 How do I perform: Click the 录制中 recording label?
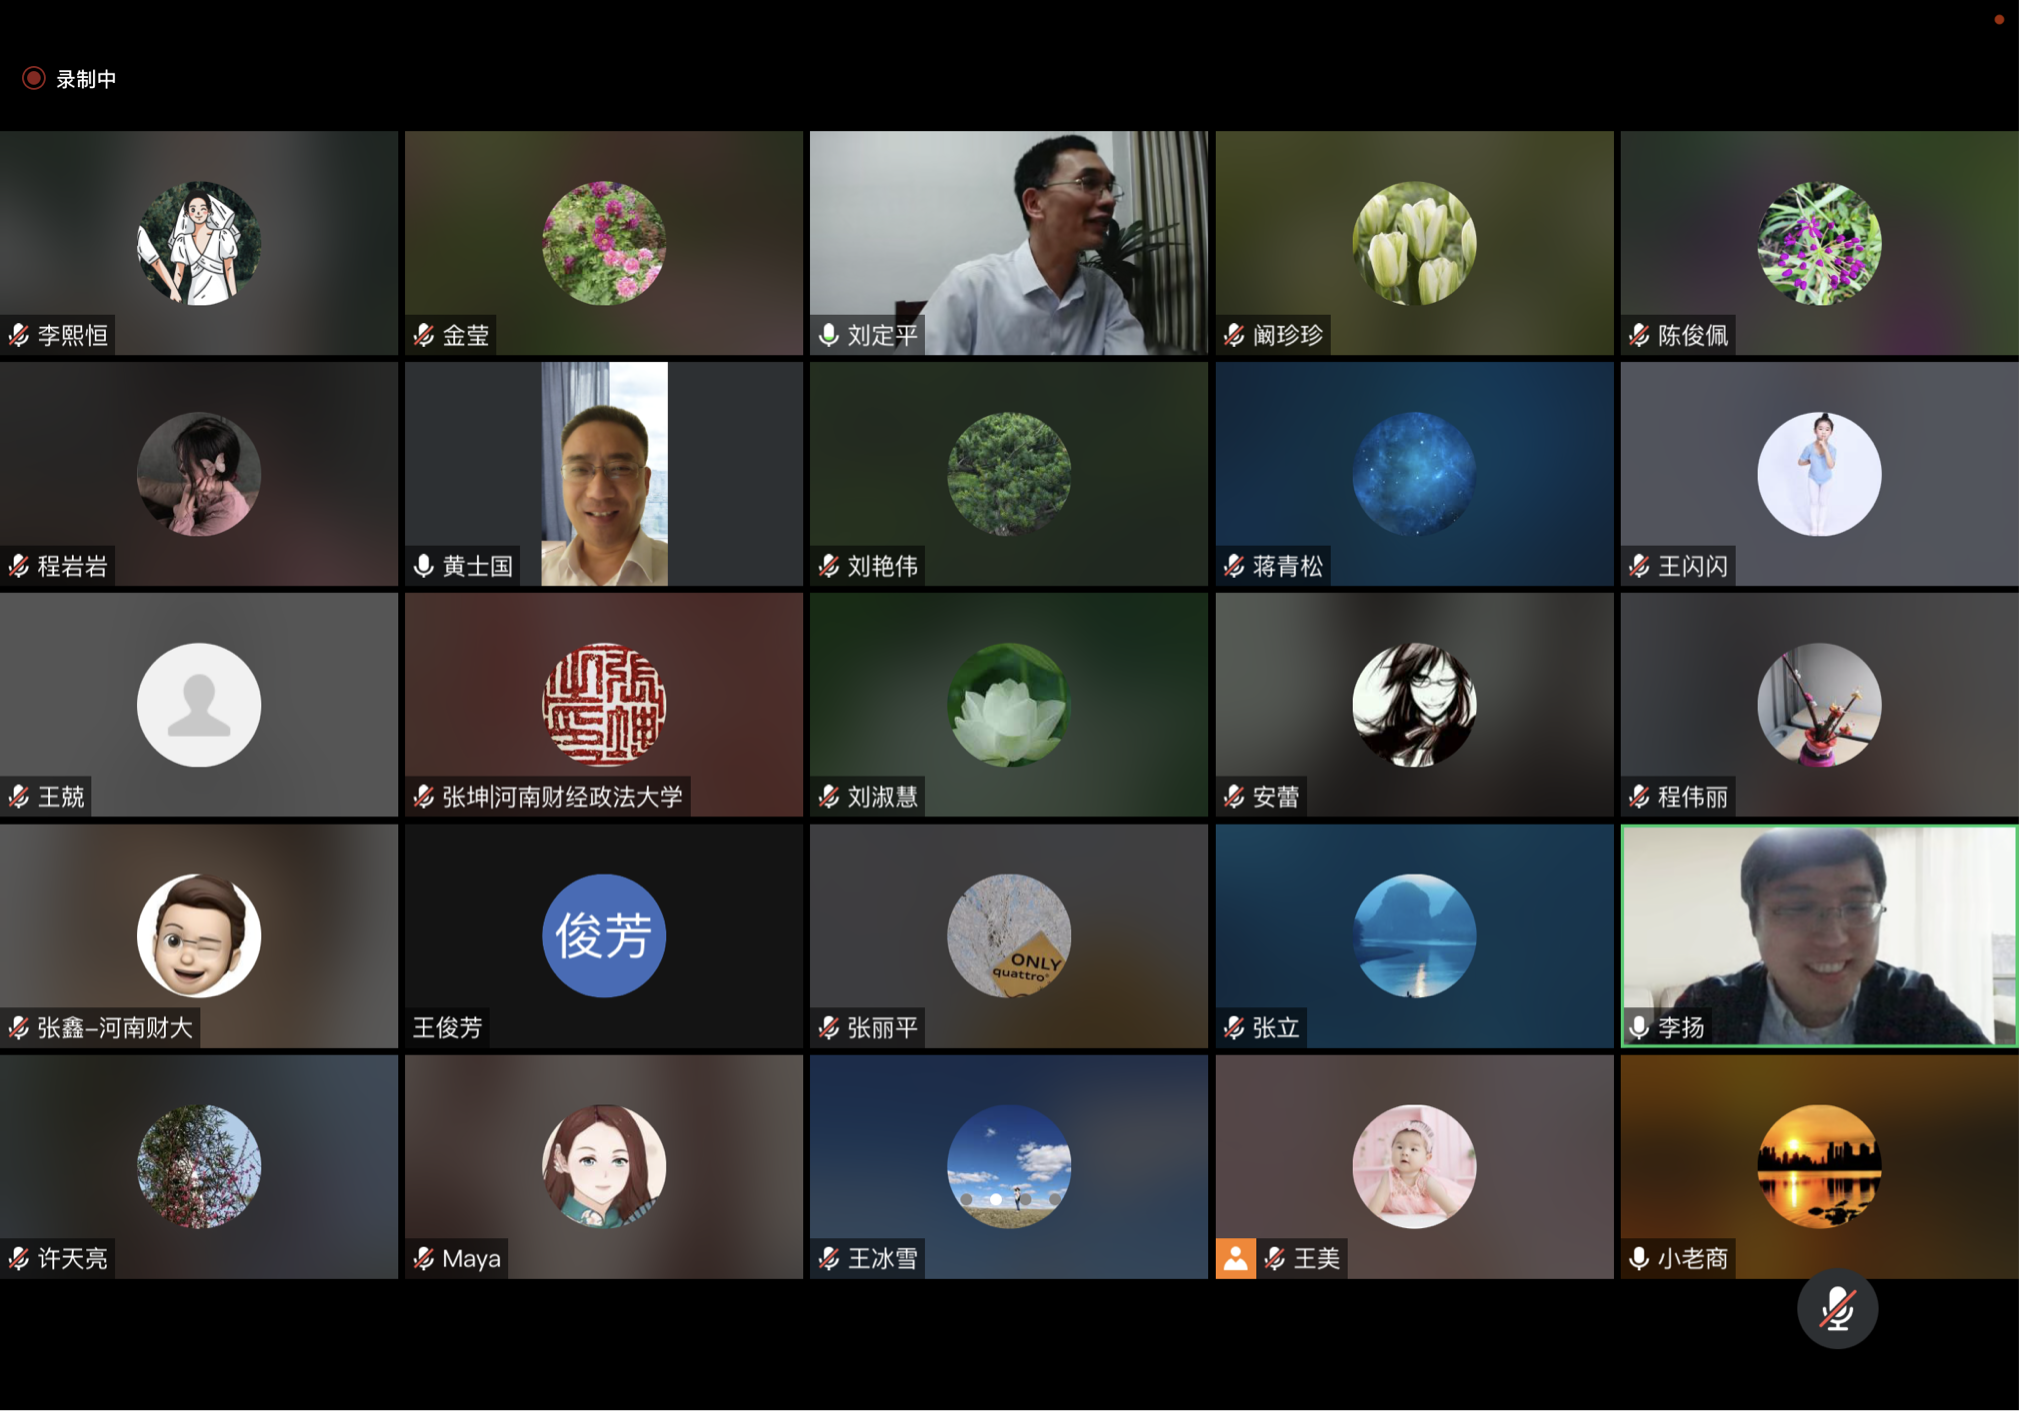coord(86,79)
